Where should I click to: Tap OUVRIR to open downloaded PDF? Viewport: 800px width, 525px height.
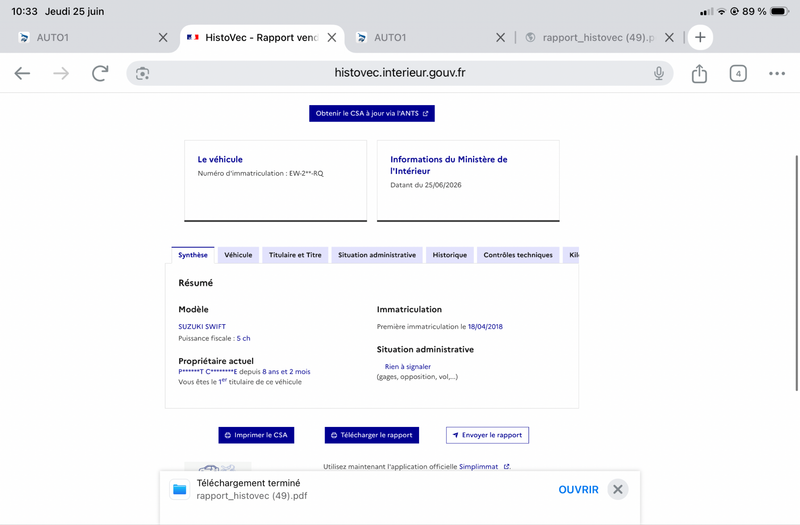pos(578,490)
